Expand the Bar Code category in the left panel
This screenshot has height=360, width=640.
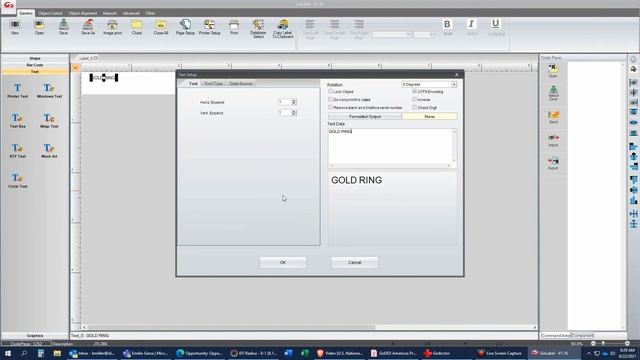tap(35, 65)
